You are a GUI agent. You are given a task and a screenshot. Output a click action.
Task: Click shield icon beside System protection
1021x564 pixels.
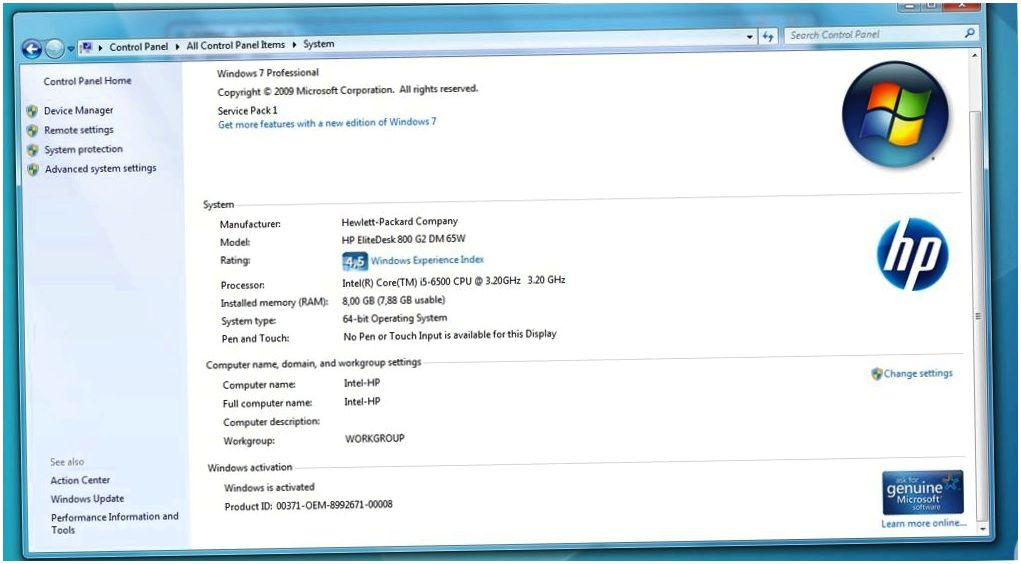(33, 150)
